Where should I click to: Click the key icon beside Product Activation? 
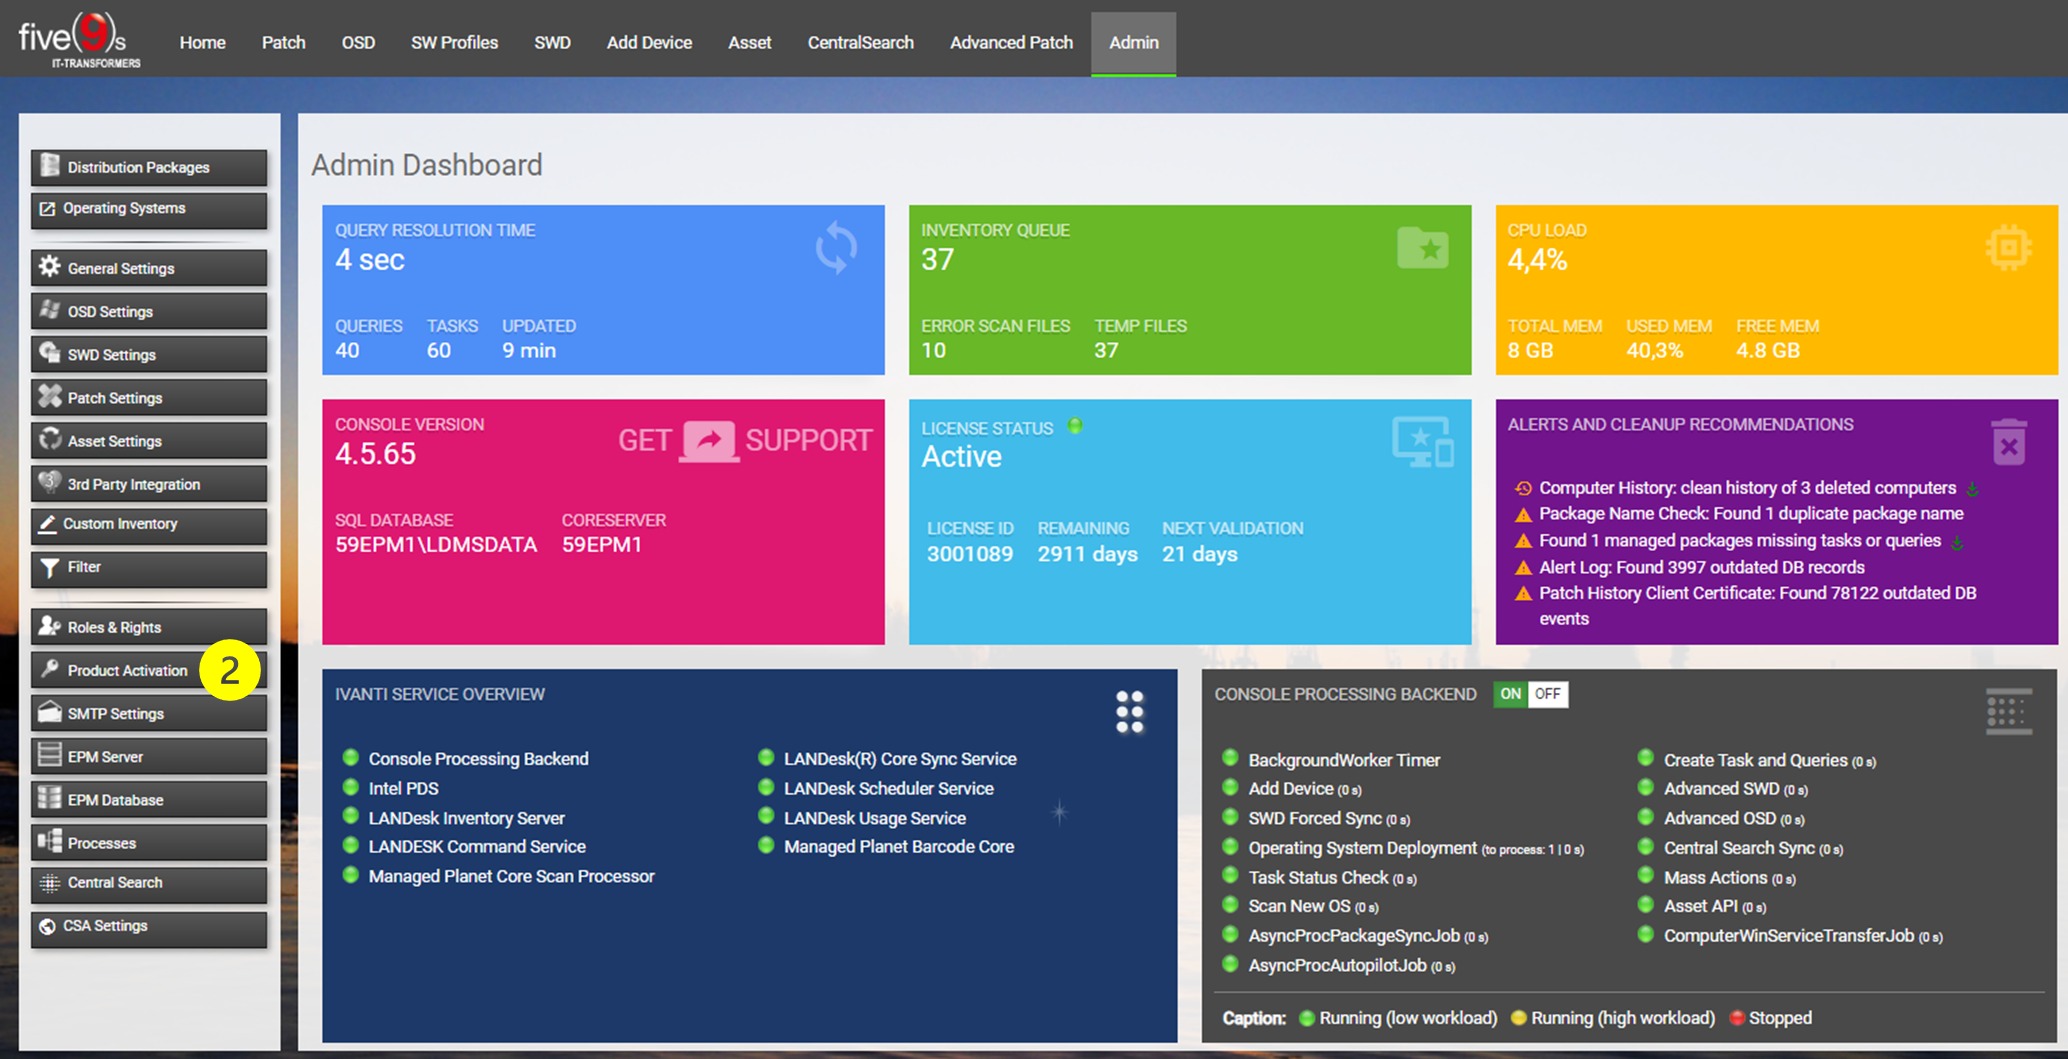pos(49,669)
